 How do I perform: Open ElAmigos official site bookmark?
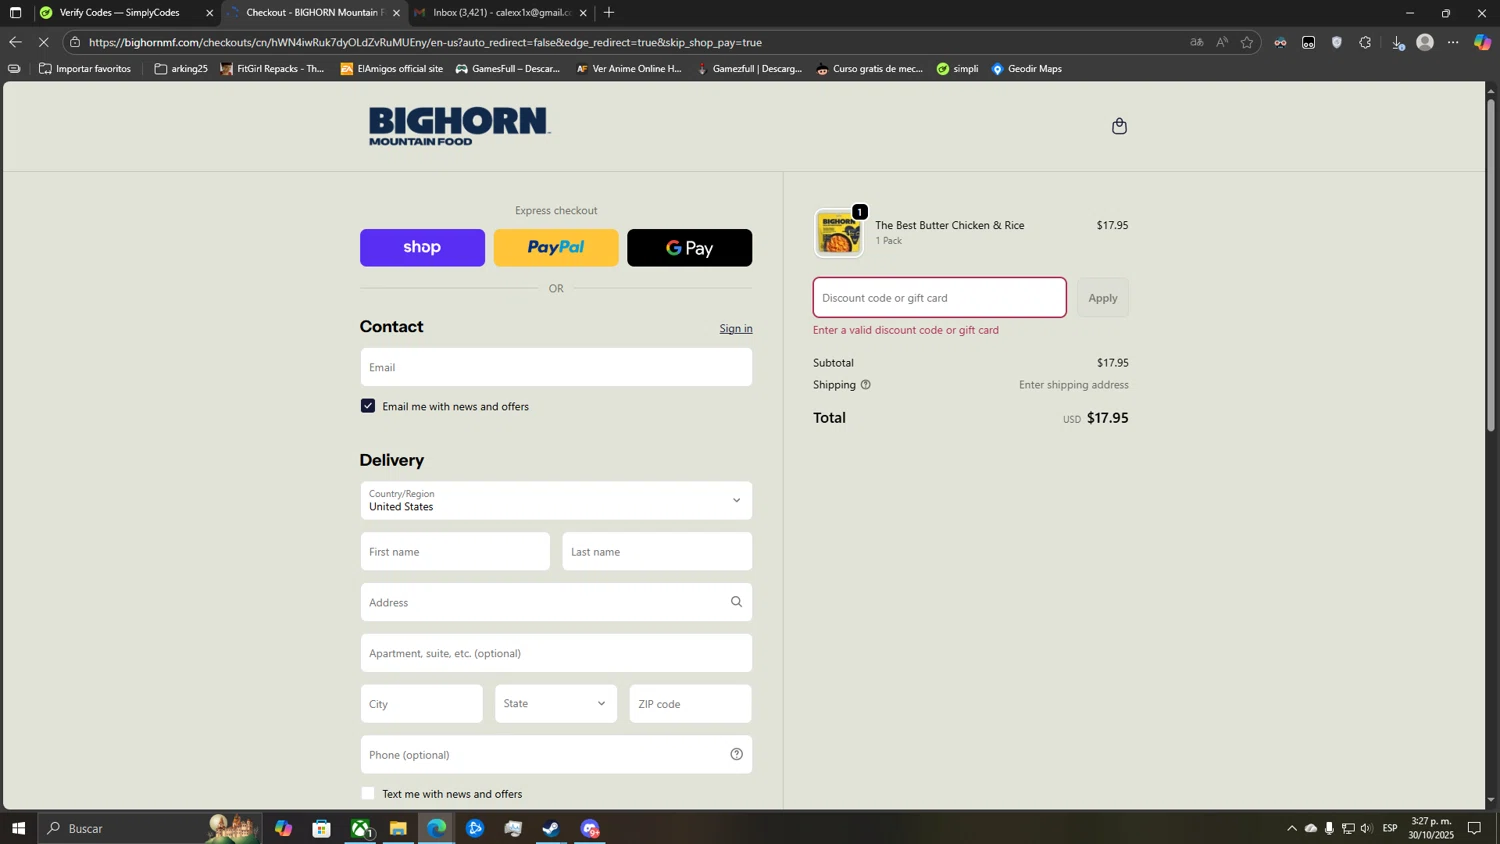tap(391, 69)
